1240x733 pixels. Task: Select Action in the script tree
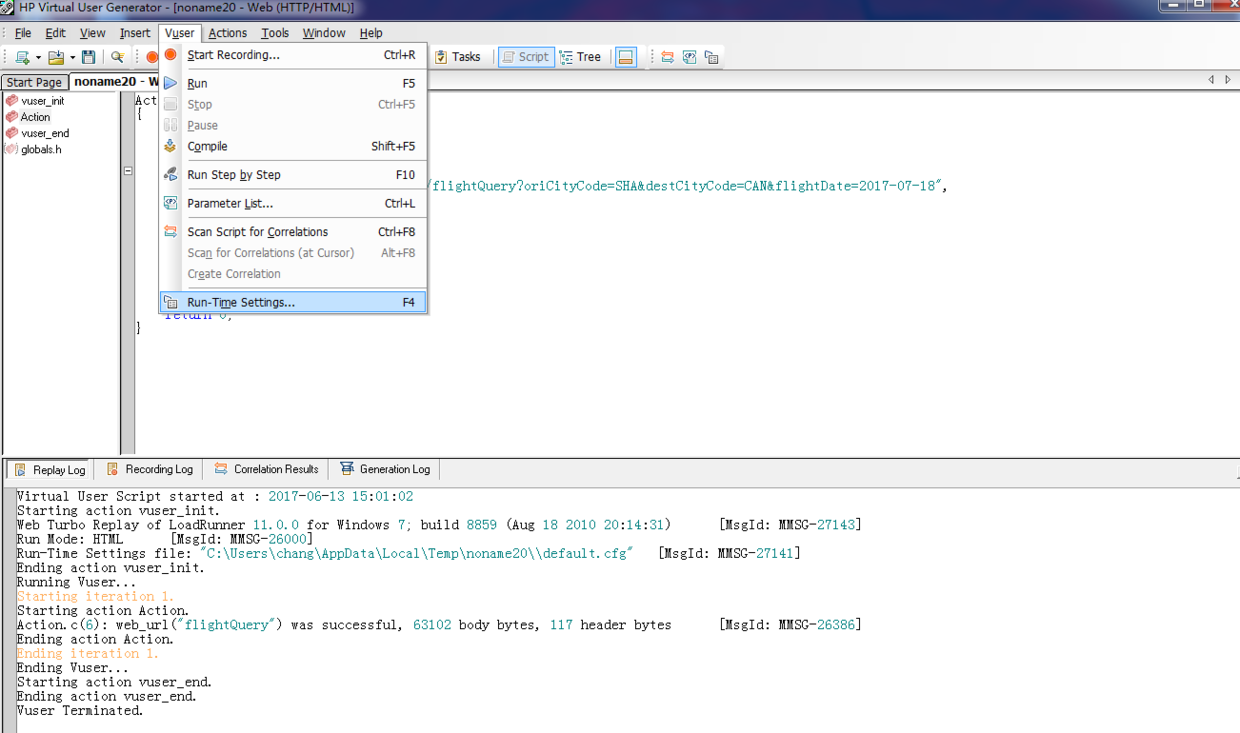[x=36, y=117]
